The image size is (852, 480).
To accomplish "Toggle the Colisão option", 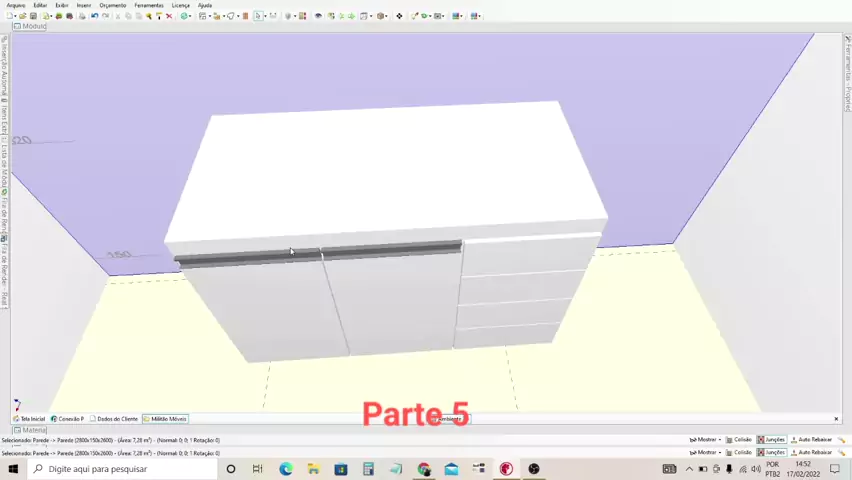I will click(x=738, y=439).
